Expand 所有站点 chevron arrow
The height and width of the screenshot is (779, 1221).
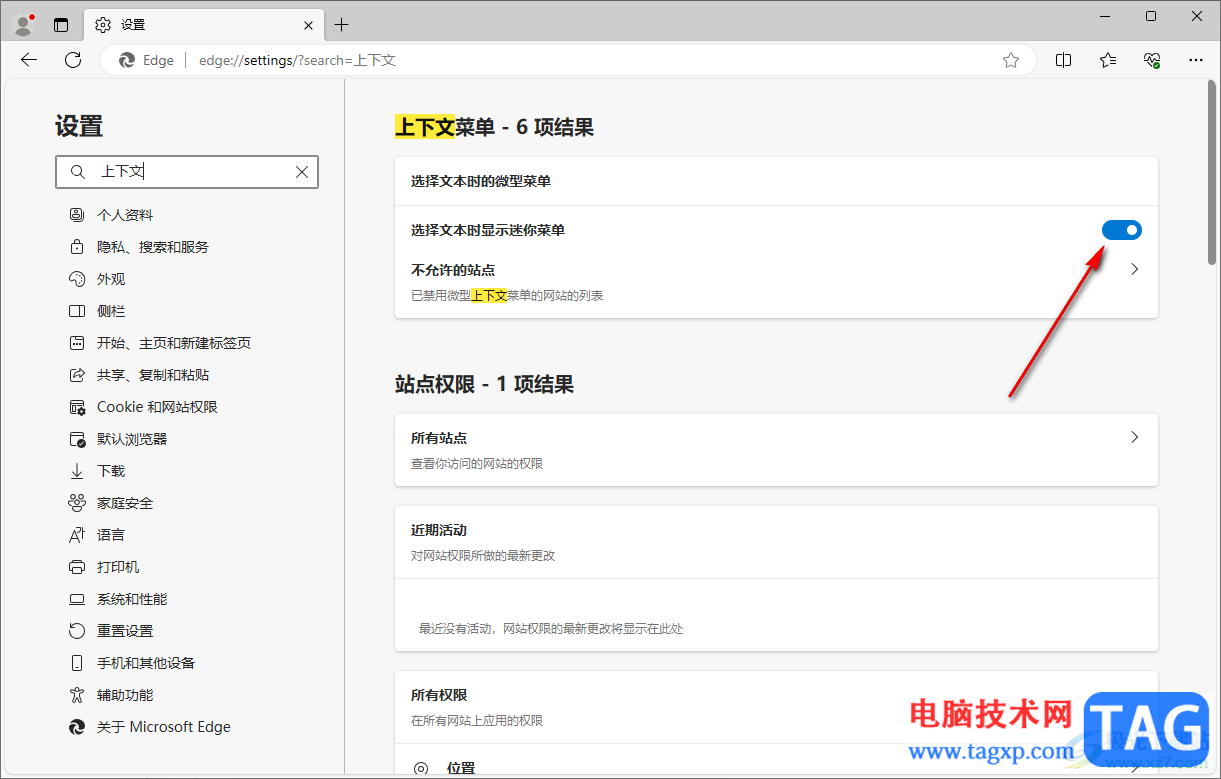click(1134, 437)
